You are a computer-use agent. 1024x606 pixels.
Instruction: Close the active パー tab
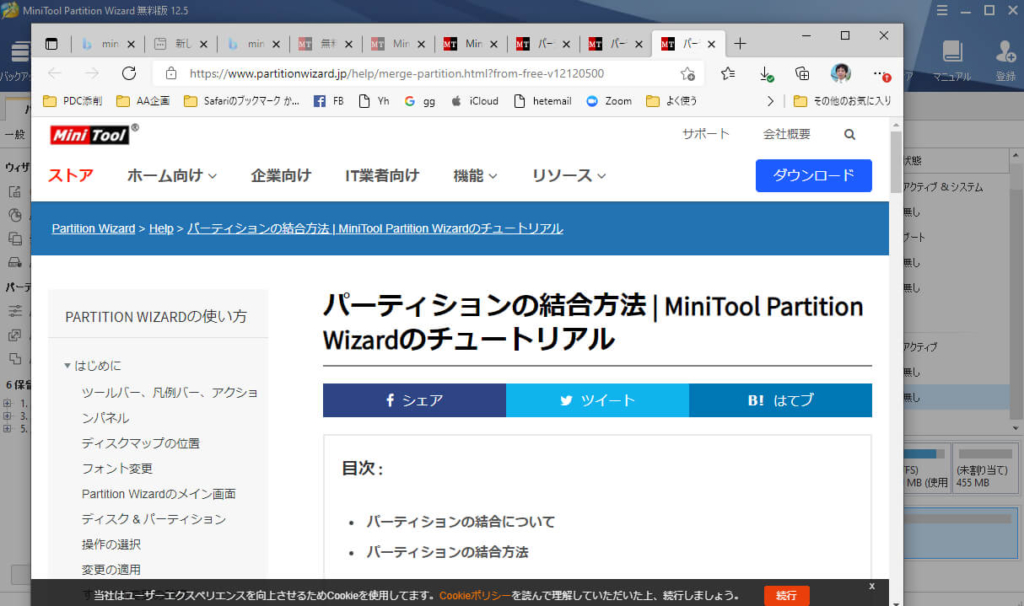point(711,44)
